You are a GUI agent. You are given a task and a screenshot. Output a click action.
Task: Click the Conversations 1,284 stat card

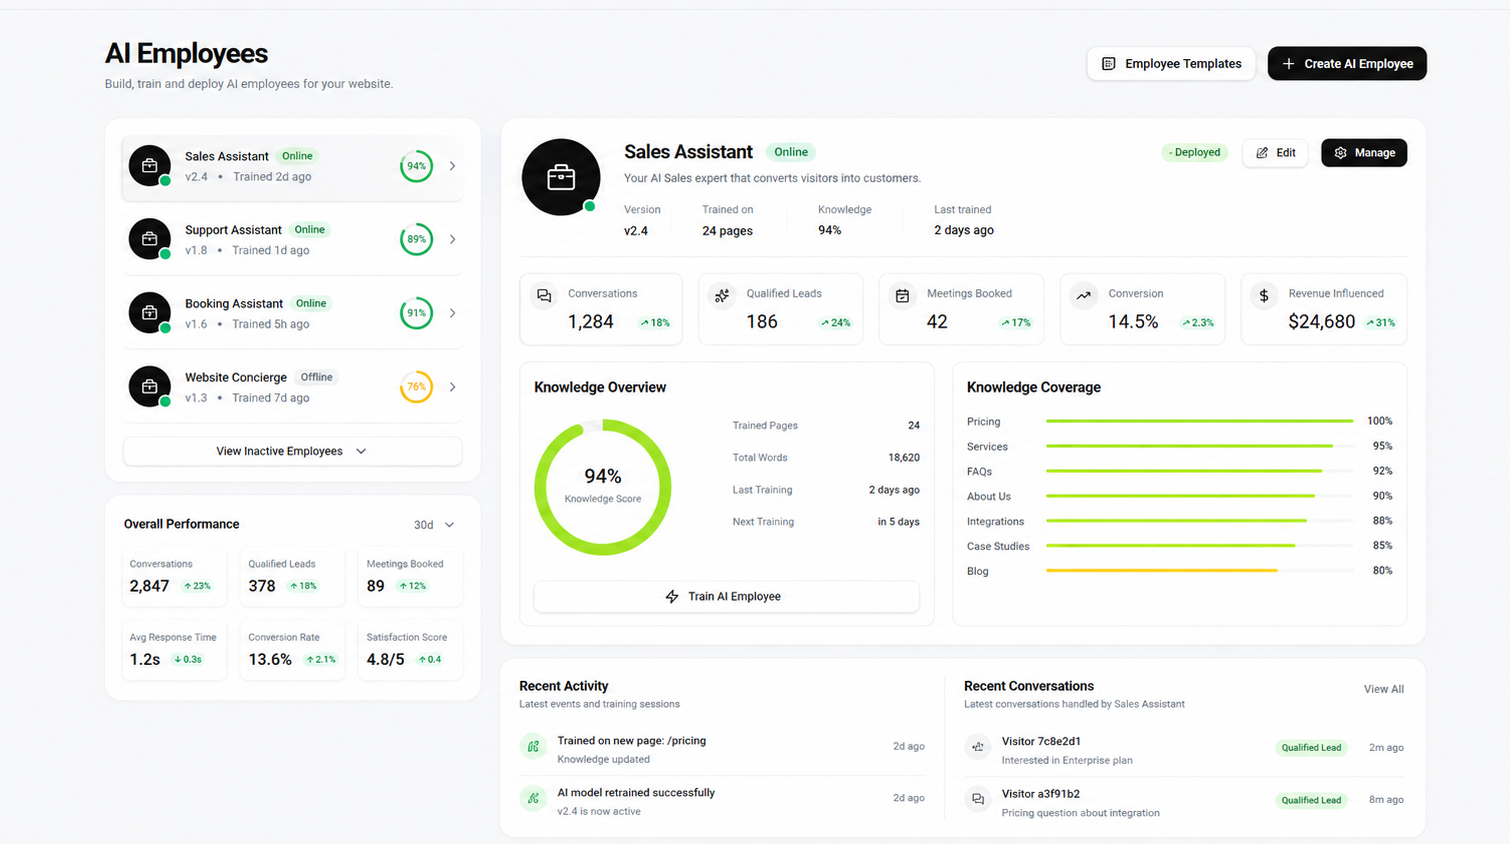601,309
